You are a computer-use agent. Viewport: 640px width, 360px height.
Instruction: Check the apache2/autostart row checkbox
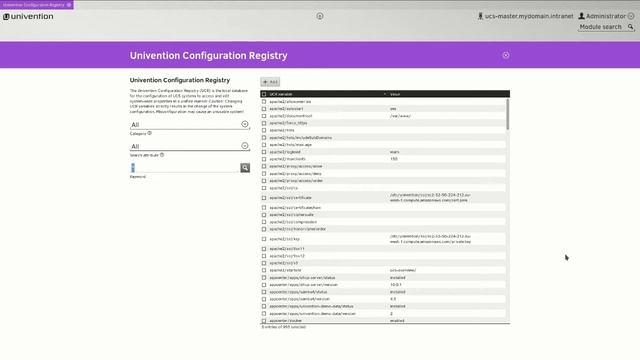[264, 109]
